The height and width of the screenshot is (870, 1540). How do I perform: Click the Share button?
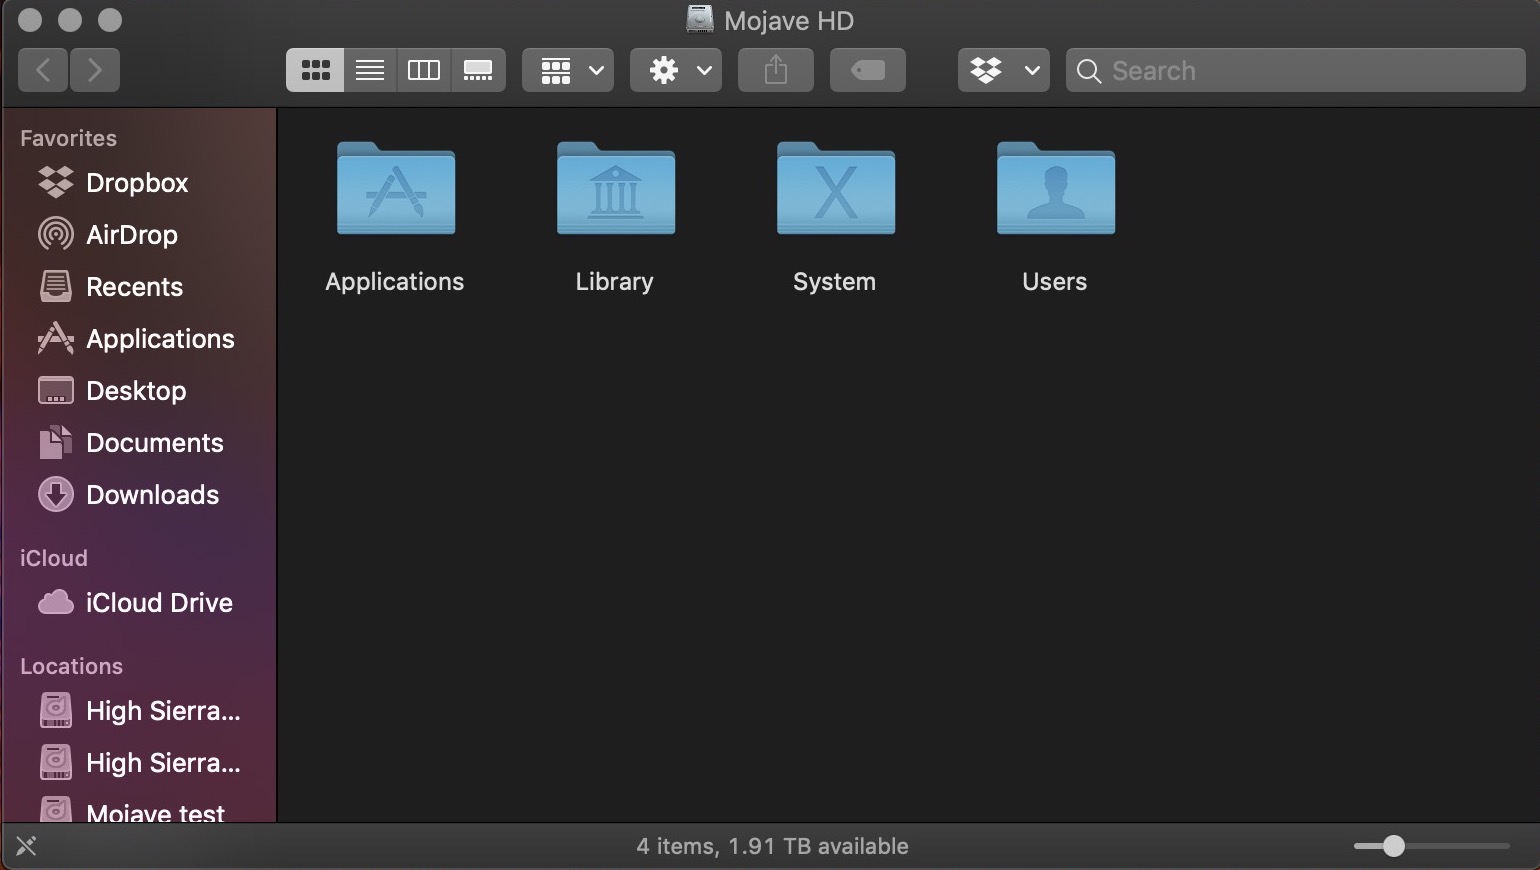(x=775, y=70)
